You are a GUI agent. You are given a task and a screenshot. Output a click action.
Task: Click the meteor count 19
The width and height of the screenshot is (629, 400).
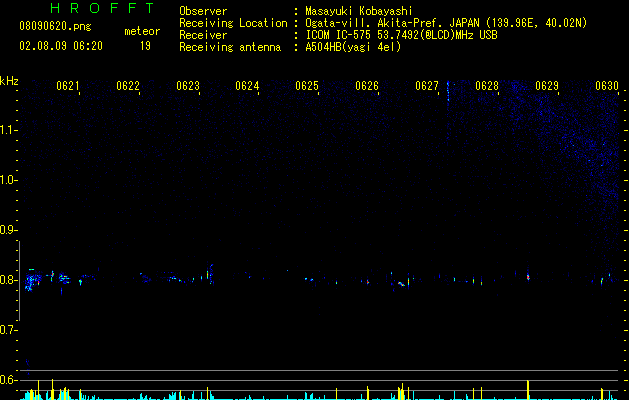[145, 46]
